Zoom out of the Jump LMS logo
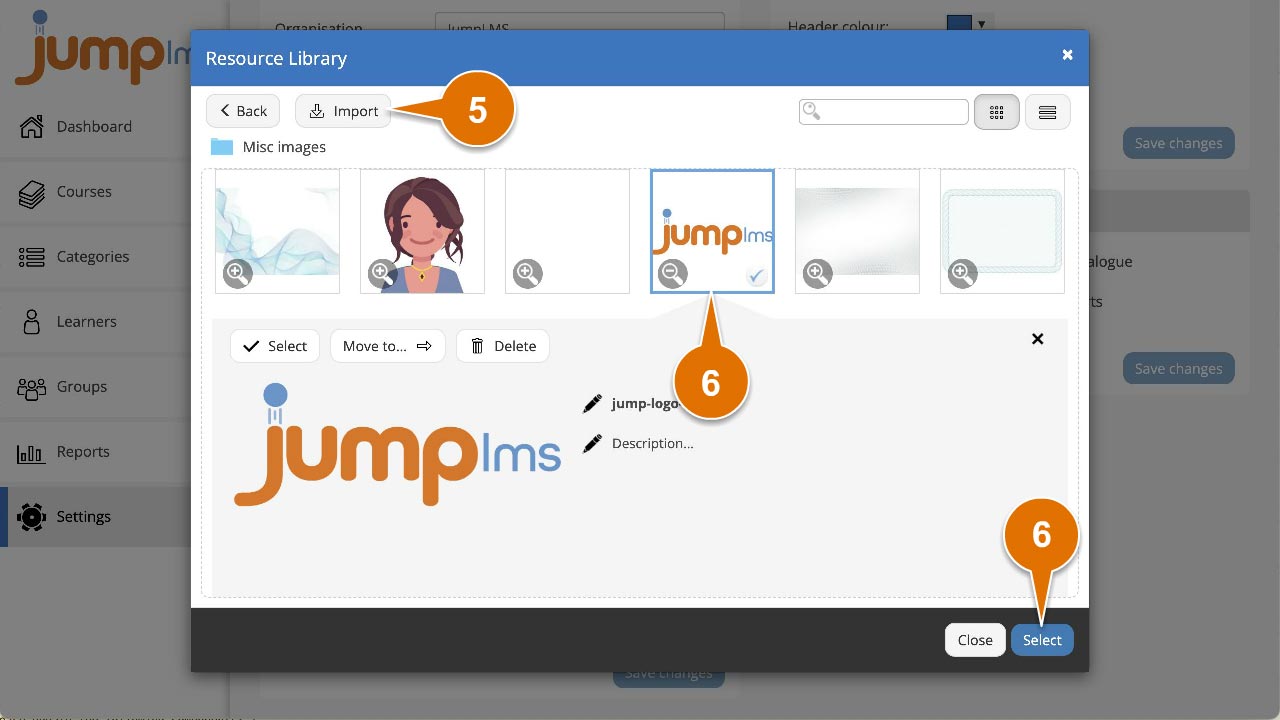This screenshot has width=1280, height=720. (x=672, y=273)
